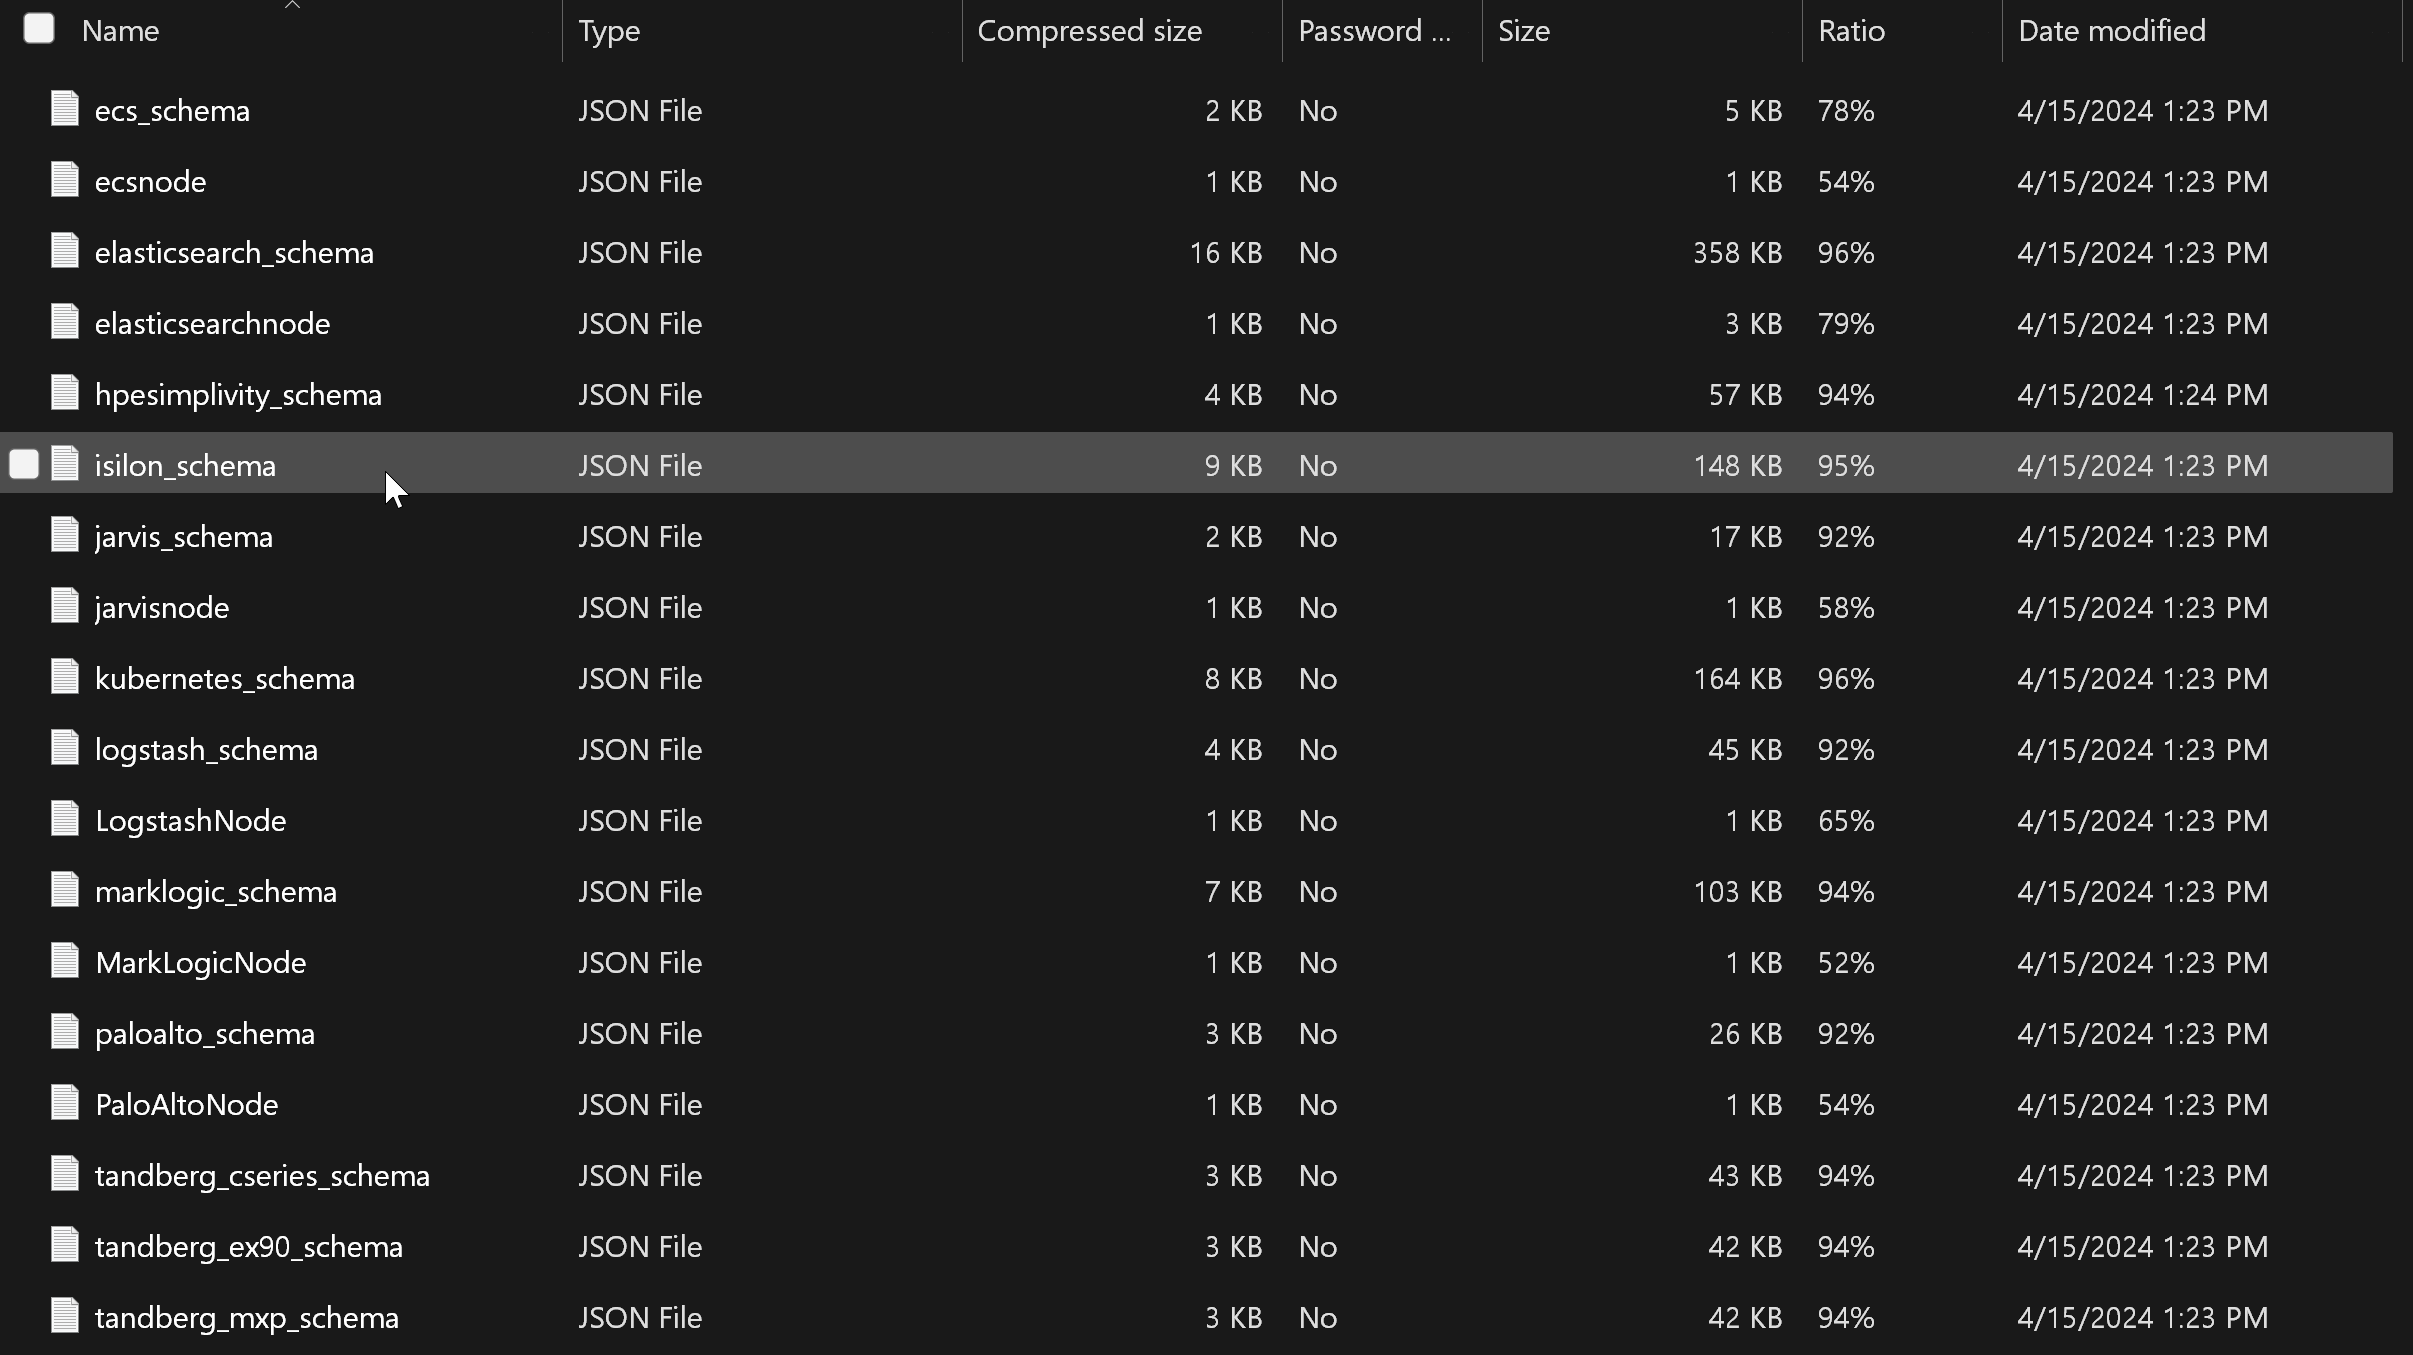Select the paloalto_schema file name

(x=204, y=1034)
